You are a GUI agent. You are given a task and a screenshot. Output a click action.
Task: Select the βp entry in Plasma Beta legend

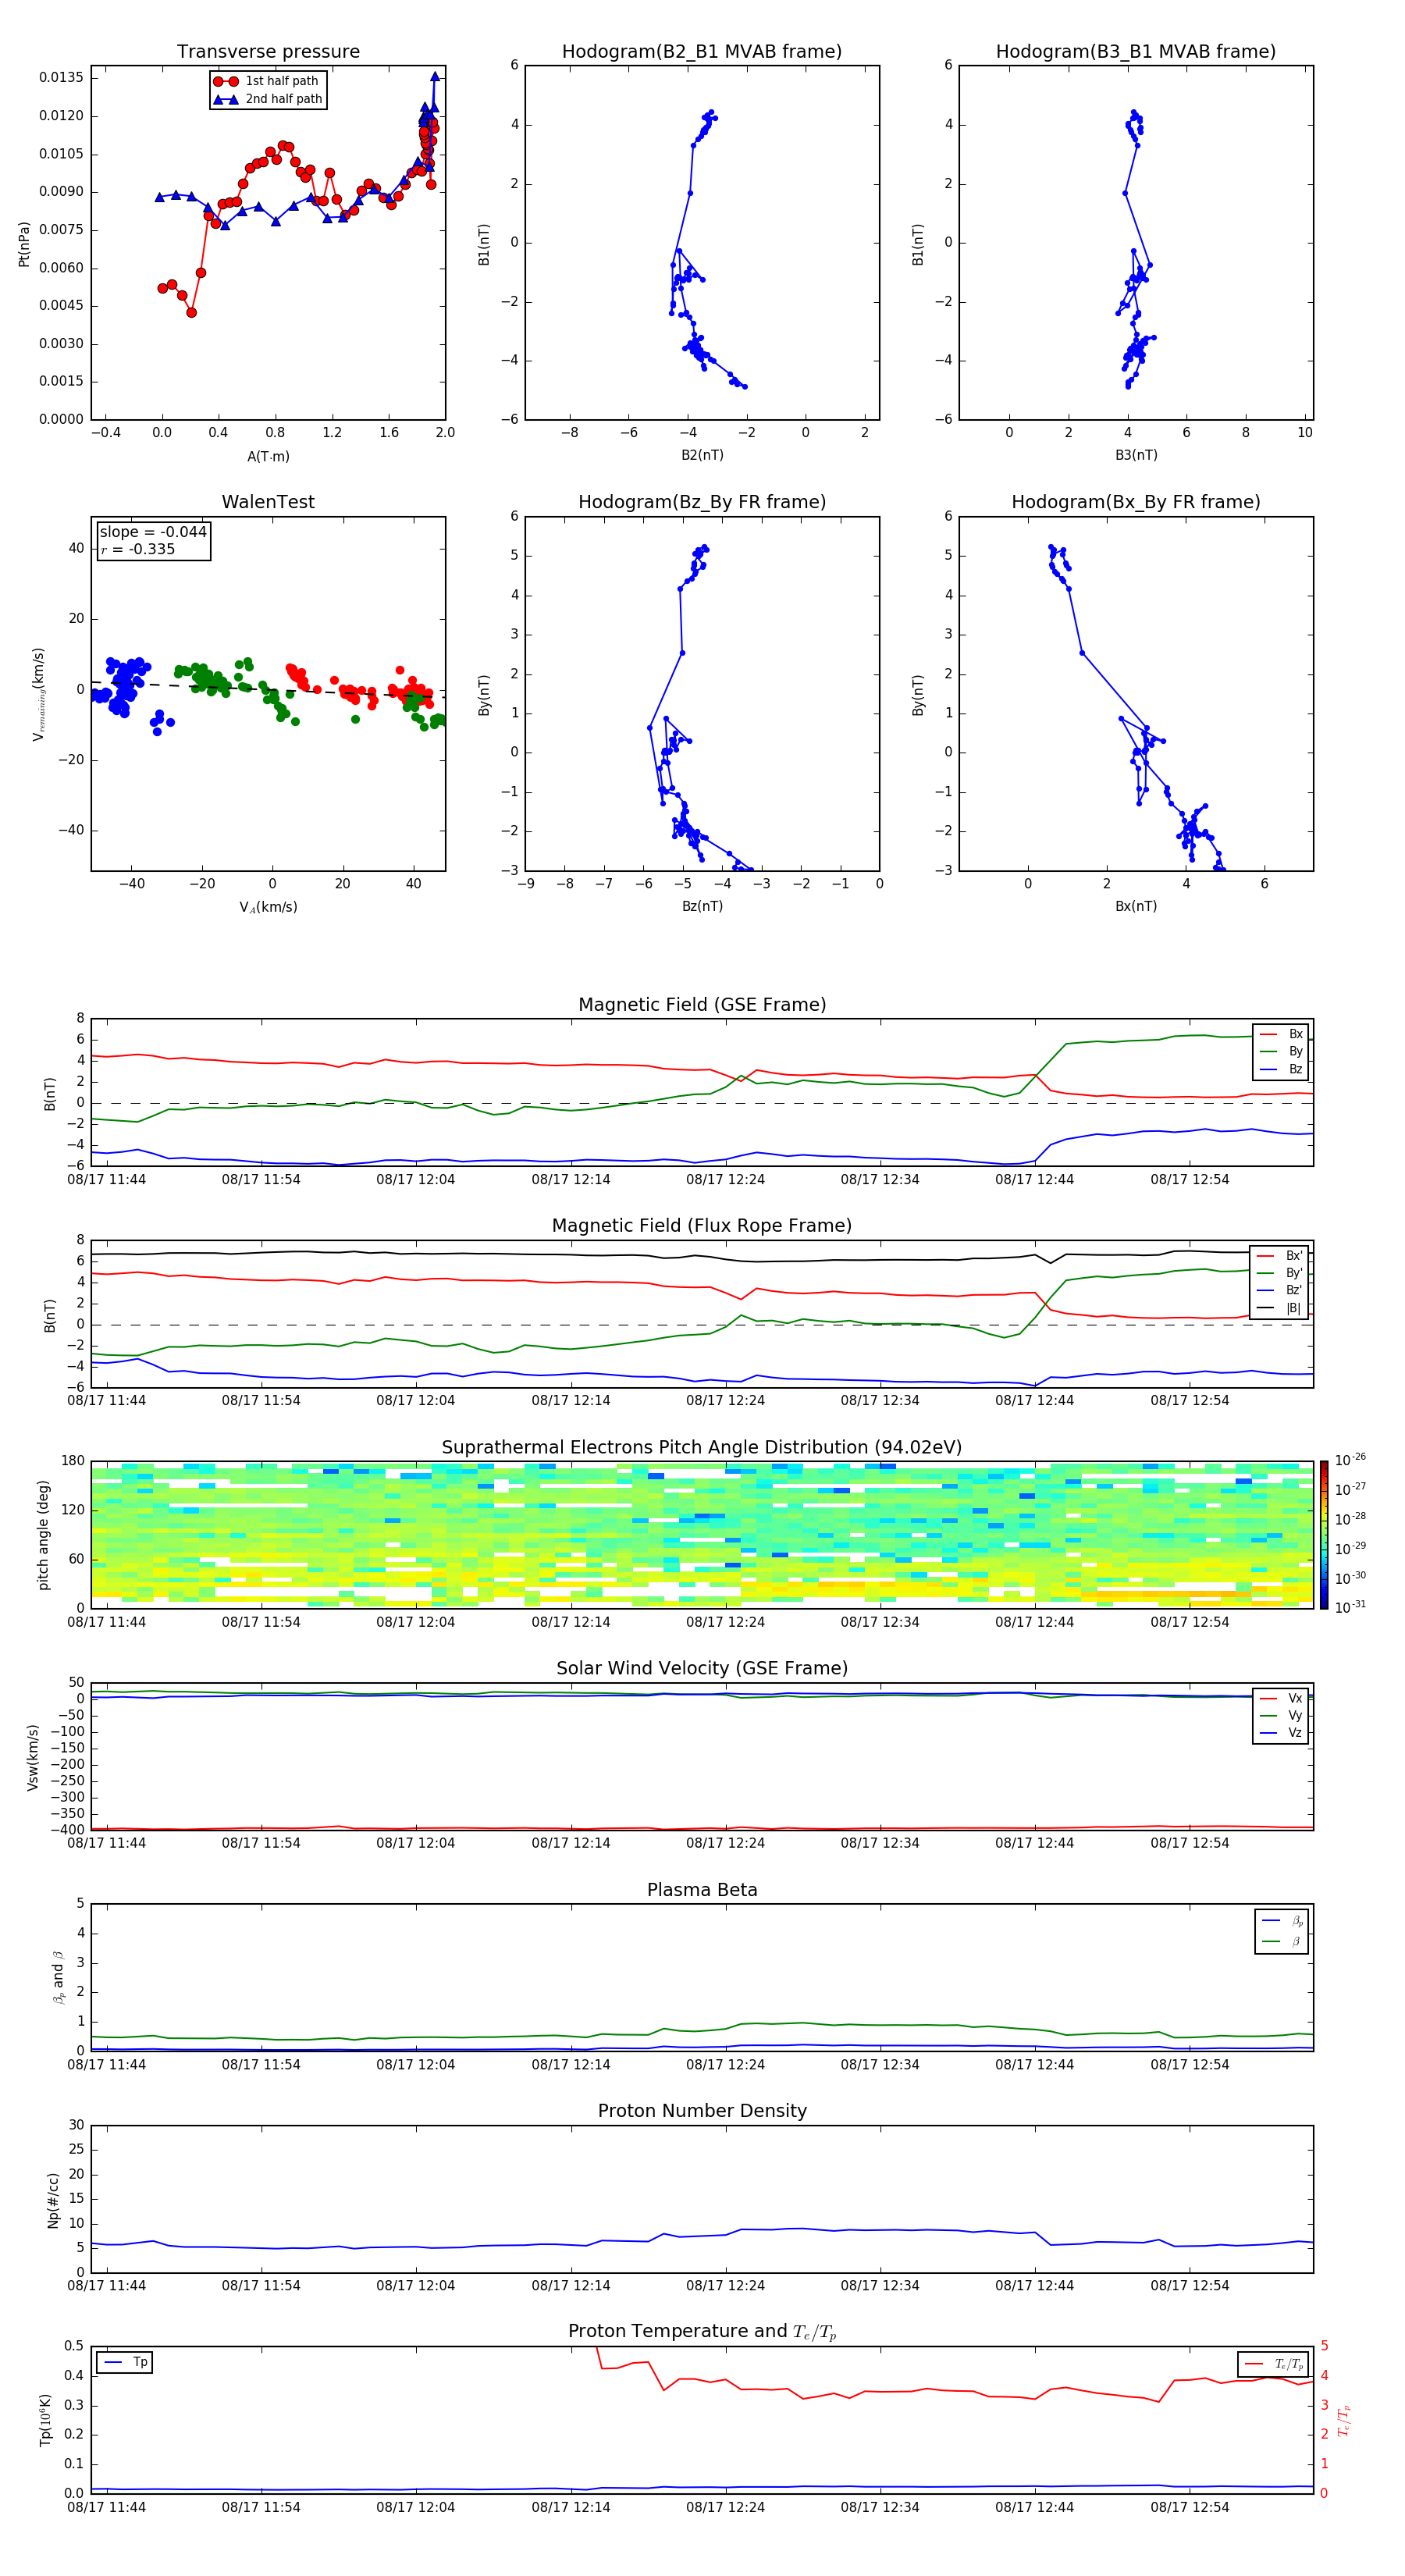[1282, 1921]
